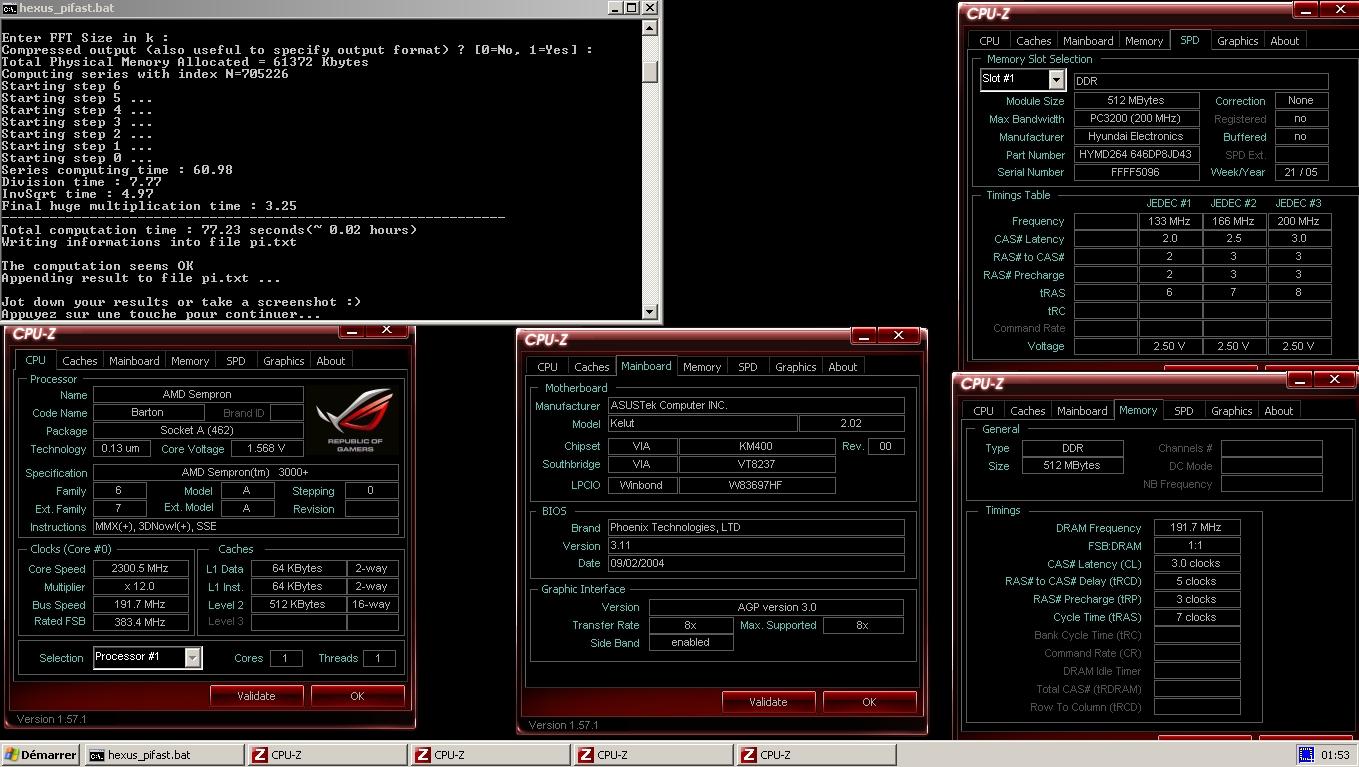Click the CAS# Latency 3.0 clocks value
1359x767 pixels.
click(1197, 564)
